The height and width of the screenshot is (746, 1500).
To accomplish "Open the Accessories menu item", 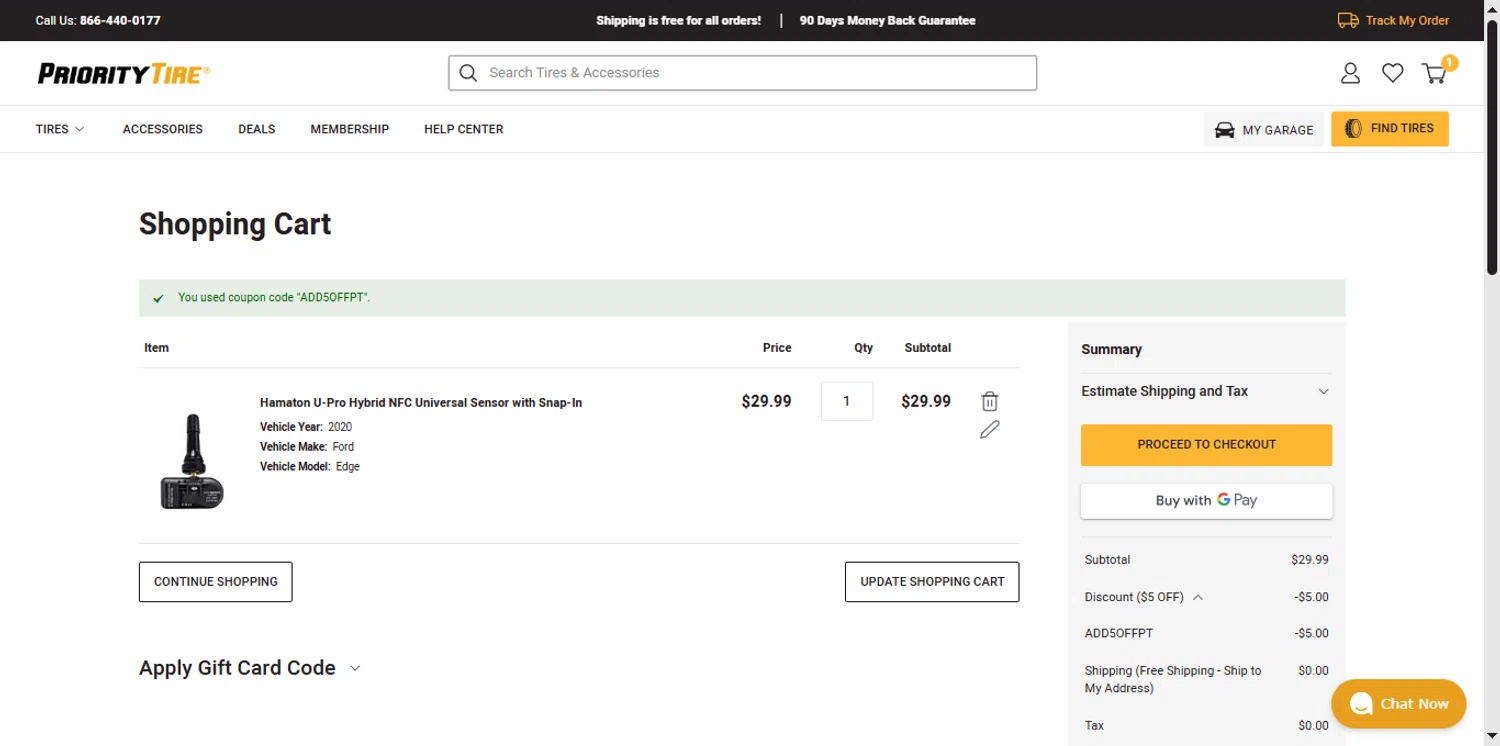I will pos(163,129).
